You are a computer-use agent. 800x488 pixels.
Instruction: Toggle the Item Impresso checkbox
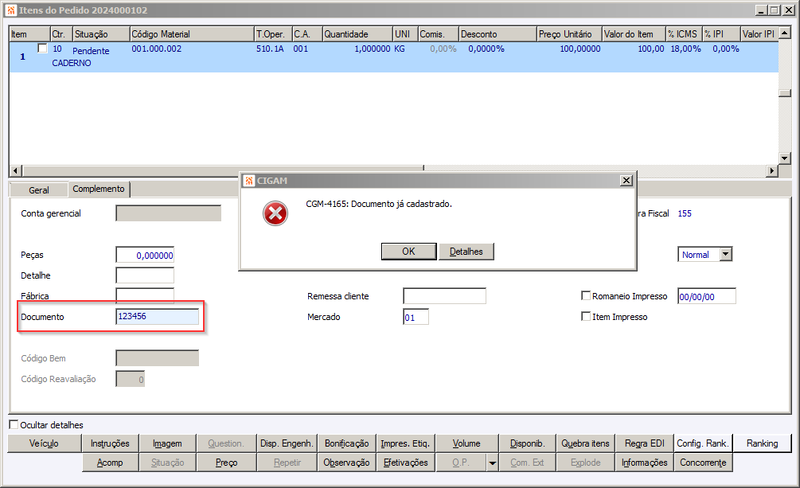pos(586,316)
